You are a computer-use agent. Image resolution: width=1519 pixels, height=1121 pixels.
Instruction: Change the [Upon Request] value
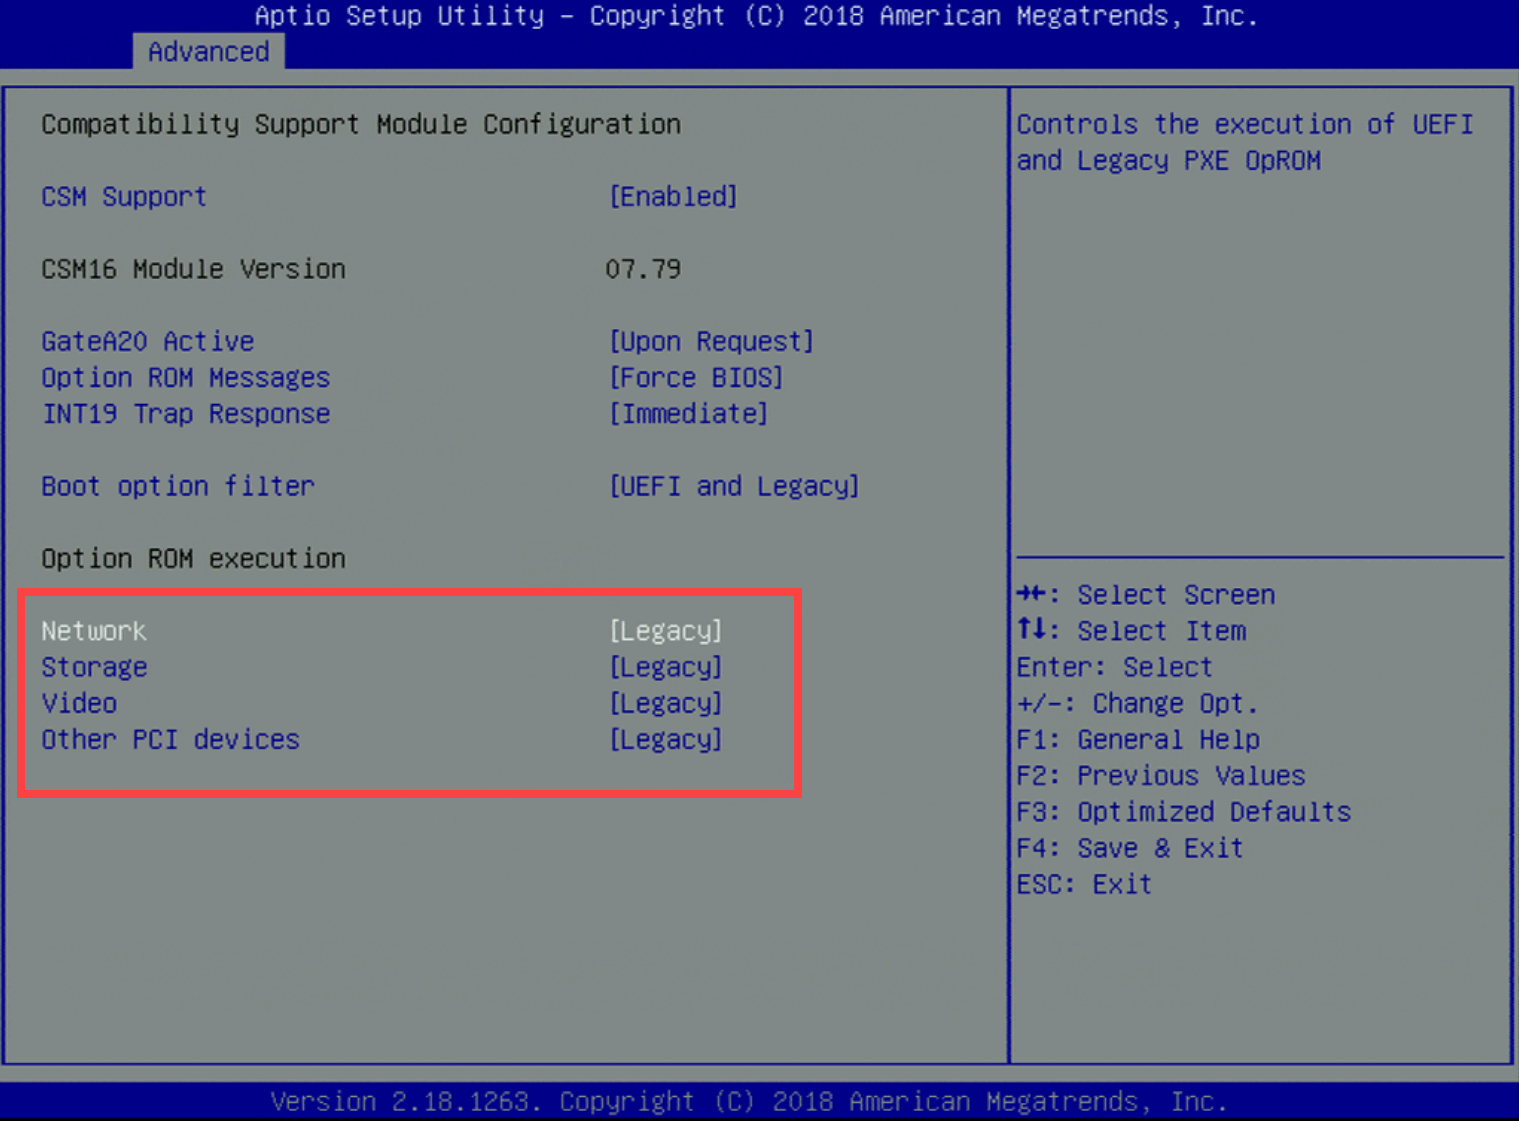click(711, 341)
